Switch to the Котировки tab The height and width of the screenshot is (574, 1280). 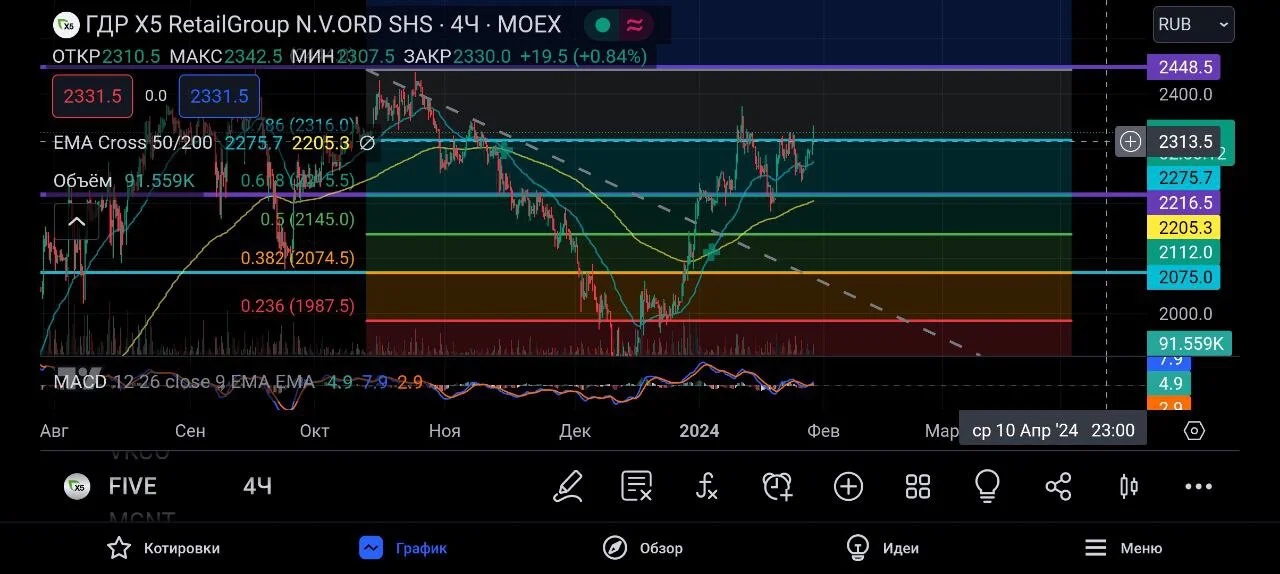point(164,548)
